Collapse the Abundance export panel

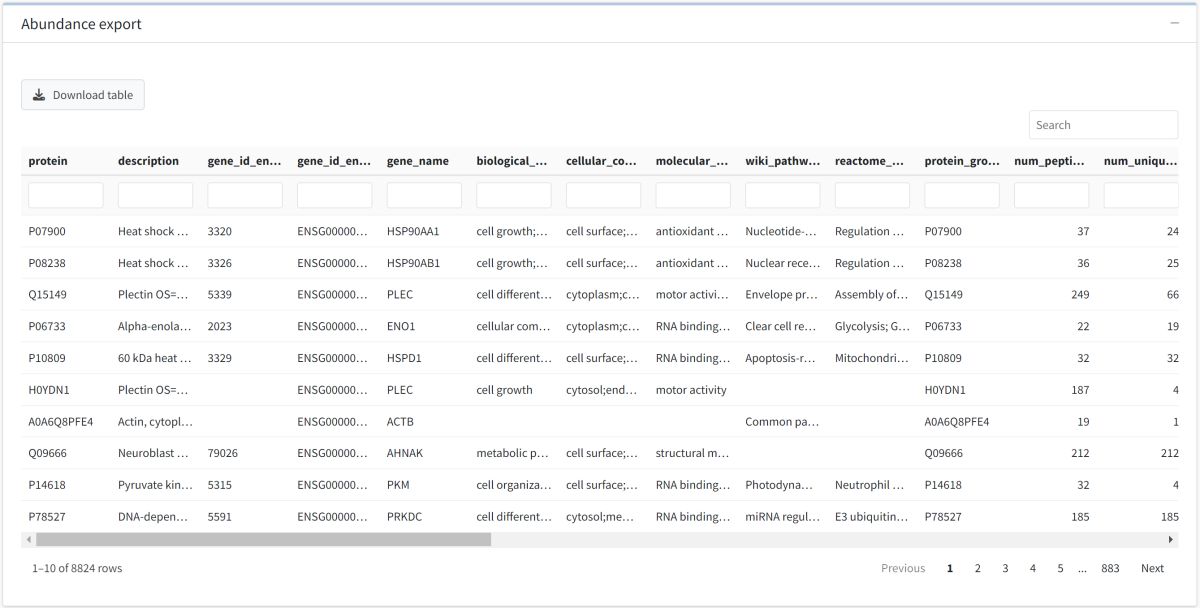coord(1175,23)
